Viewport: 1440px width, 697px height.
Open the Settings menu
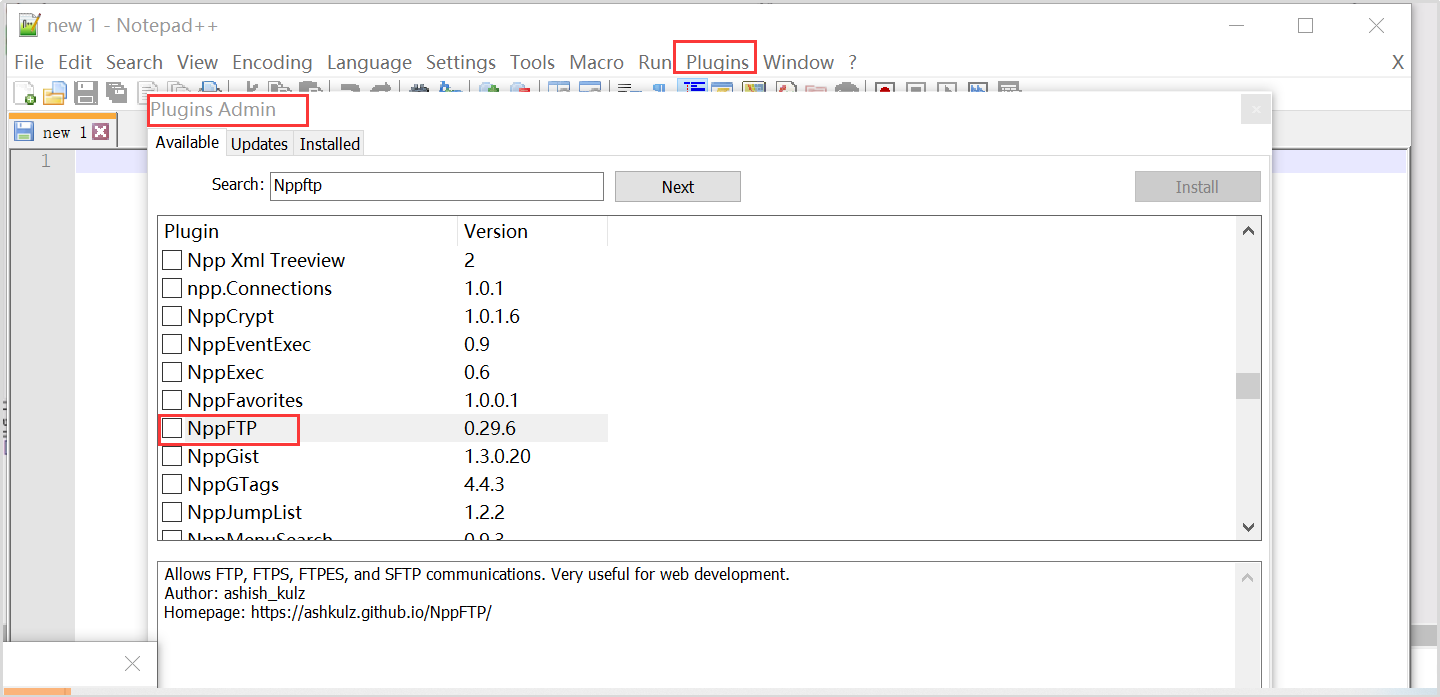(461, 62)
